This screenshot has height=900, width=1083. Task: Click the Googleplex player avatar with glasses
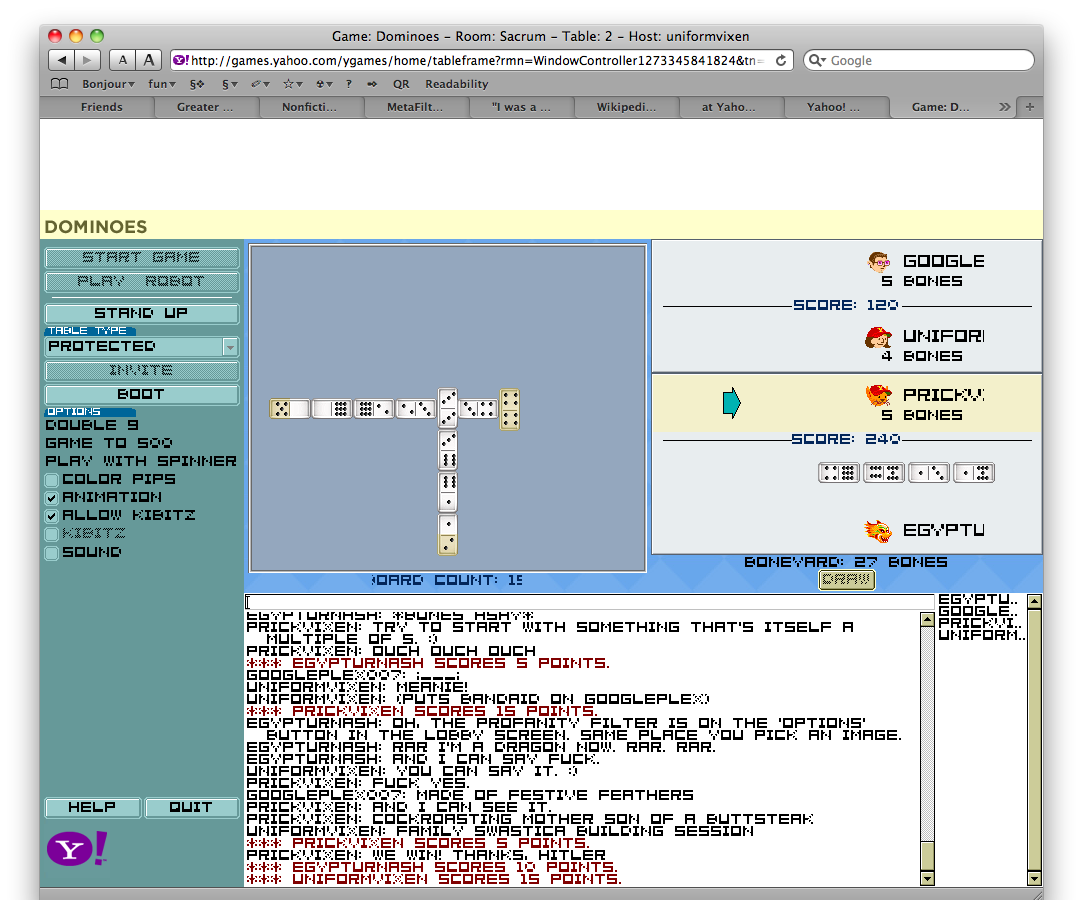[879, 262]
